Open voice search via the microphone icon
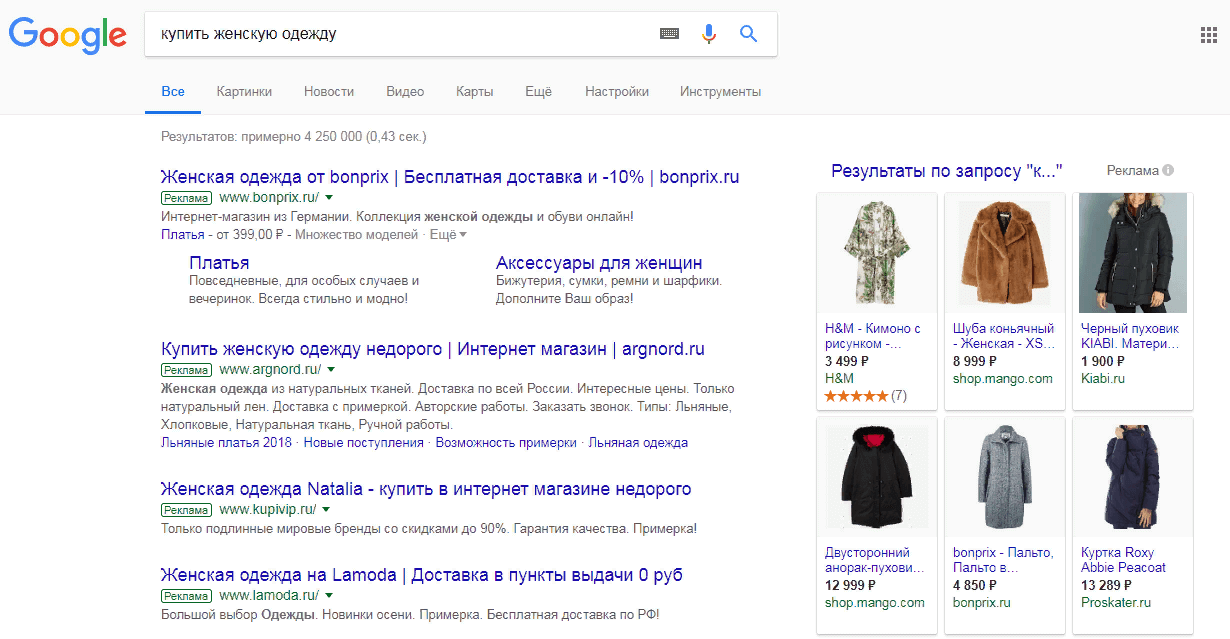Screen dimensions: 1230x639 click(709, 33)
